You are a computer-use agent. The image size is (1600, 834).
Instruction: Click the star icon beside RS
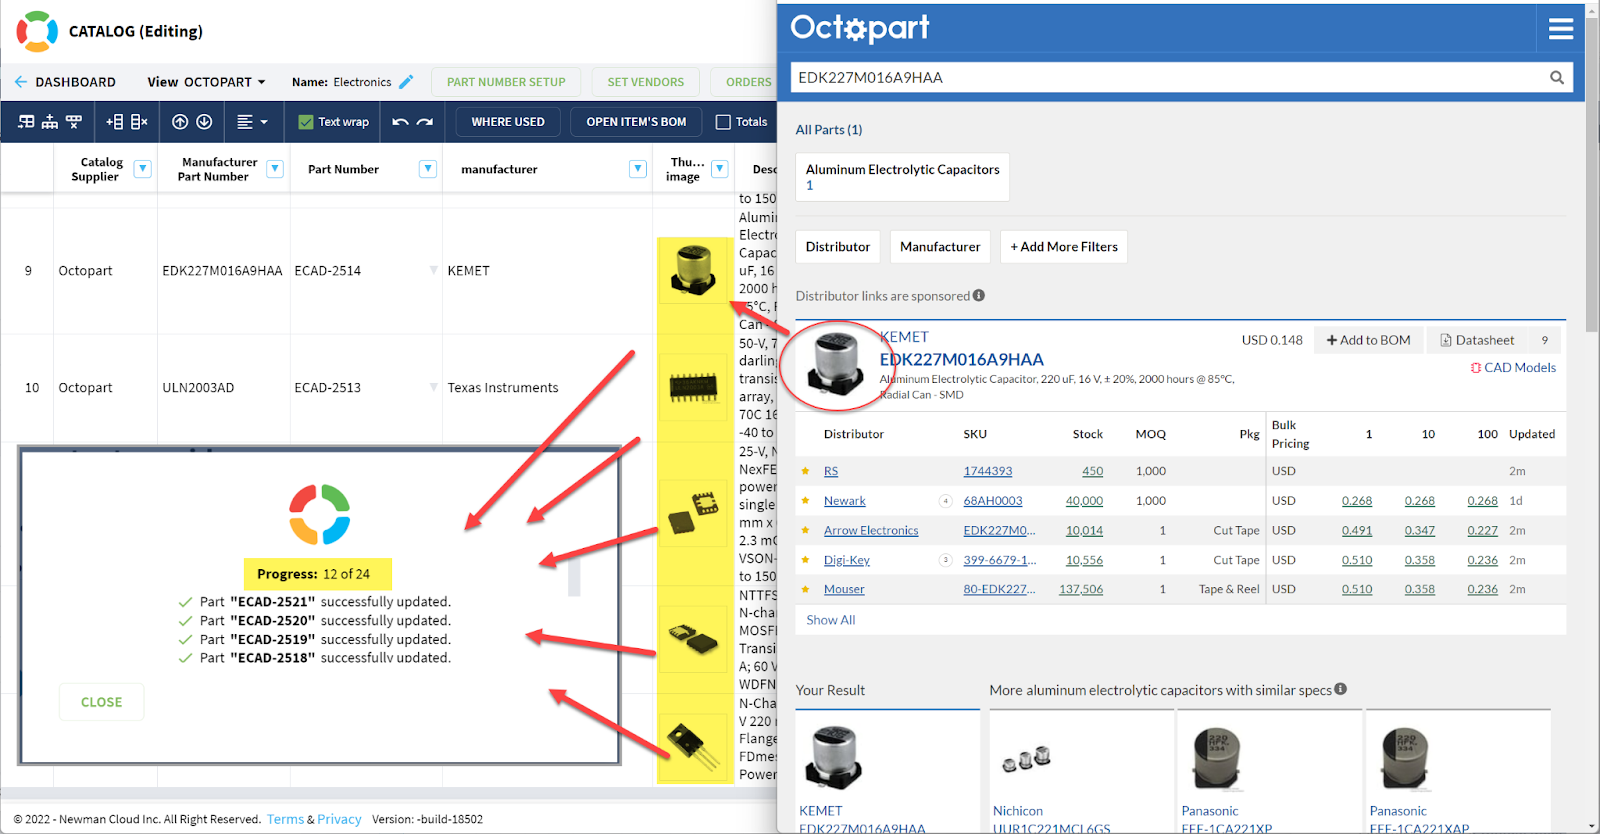point(805,471)
